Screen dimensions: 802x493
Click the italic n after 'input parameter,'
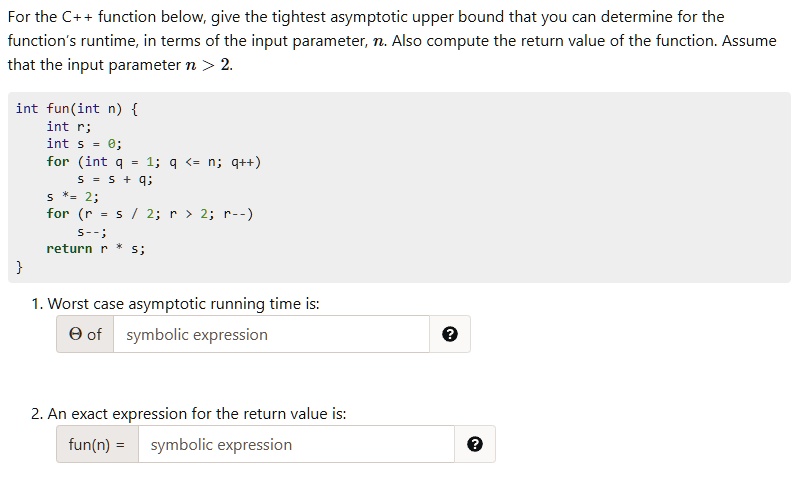[378, 41]
